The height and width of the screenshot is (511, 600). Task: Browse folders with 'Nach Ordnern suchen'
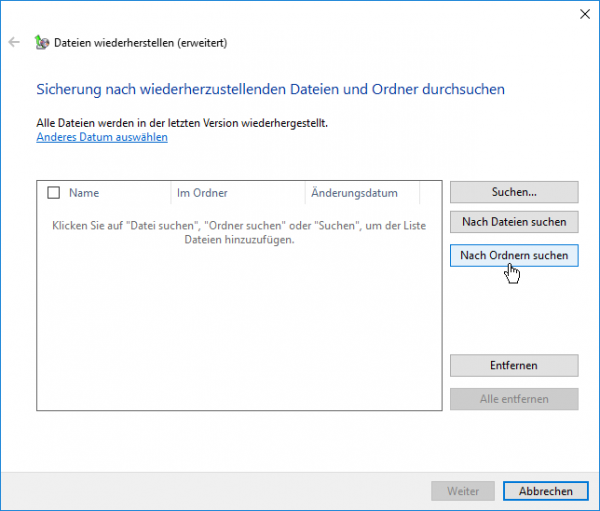(x=514, y=256)
